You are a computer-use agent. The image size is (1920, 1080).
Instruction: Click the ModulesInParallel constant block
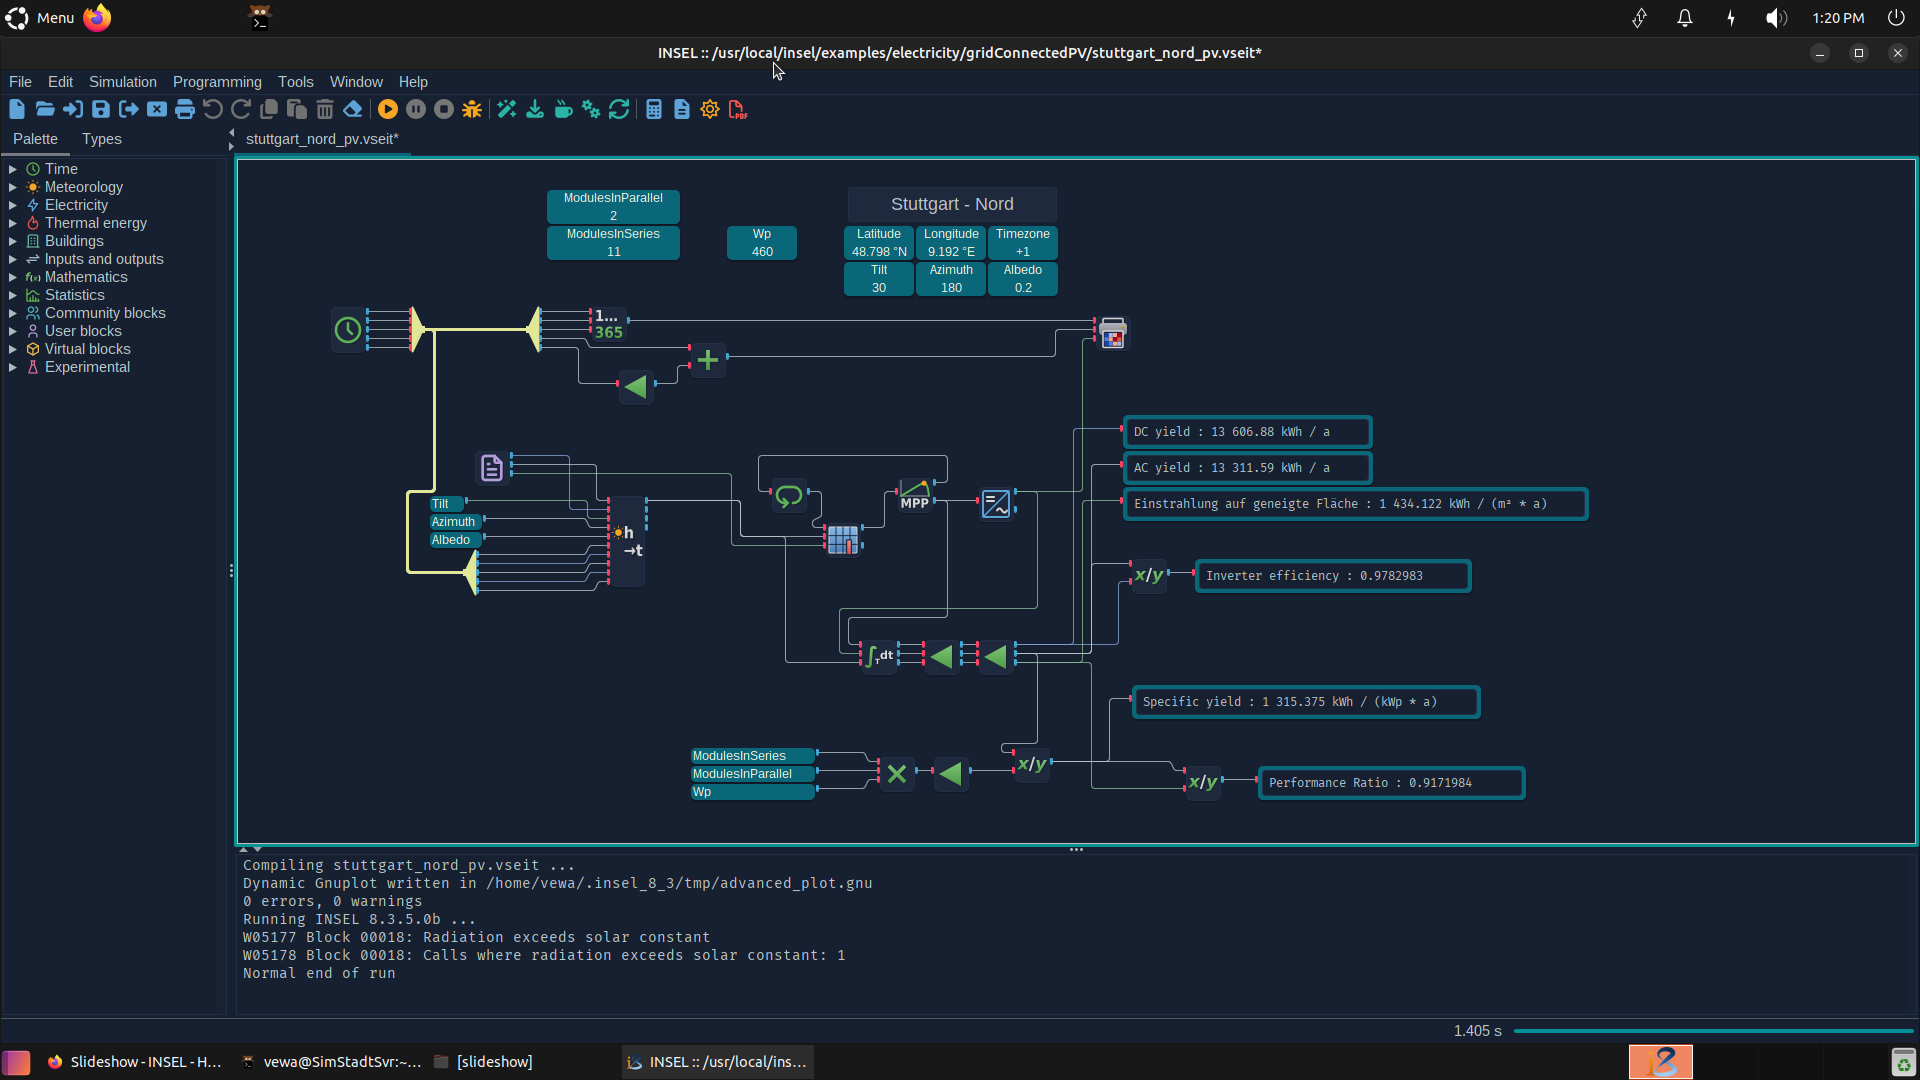pos(613,206)
